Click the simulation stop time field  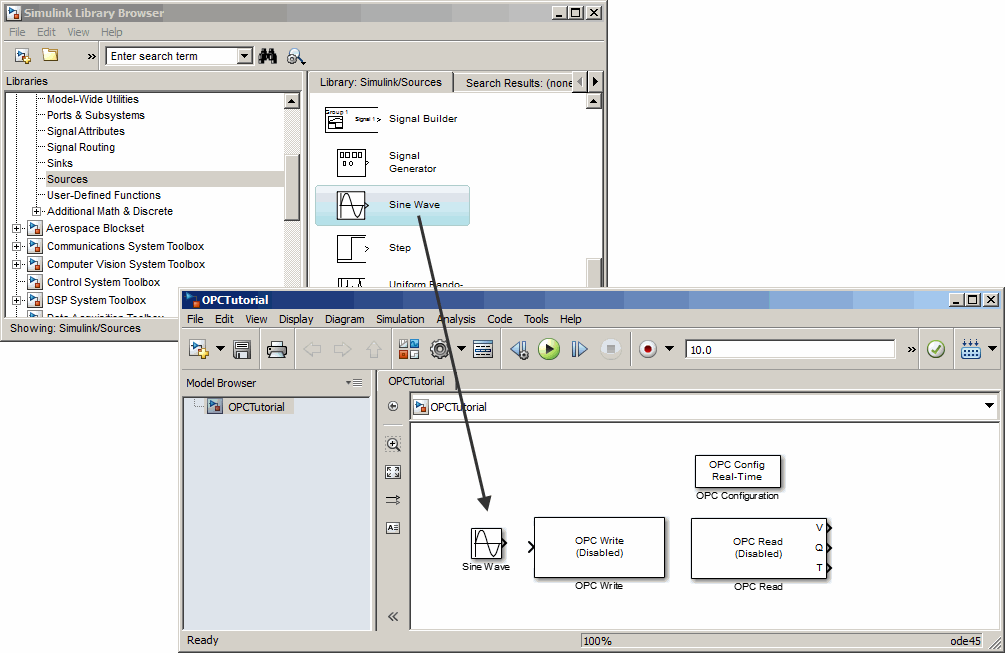[790, 350]
